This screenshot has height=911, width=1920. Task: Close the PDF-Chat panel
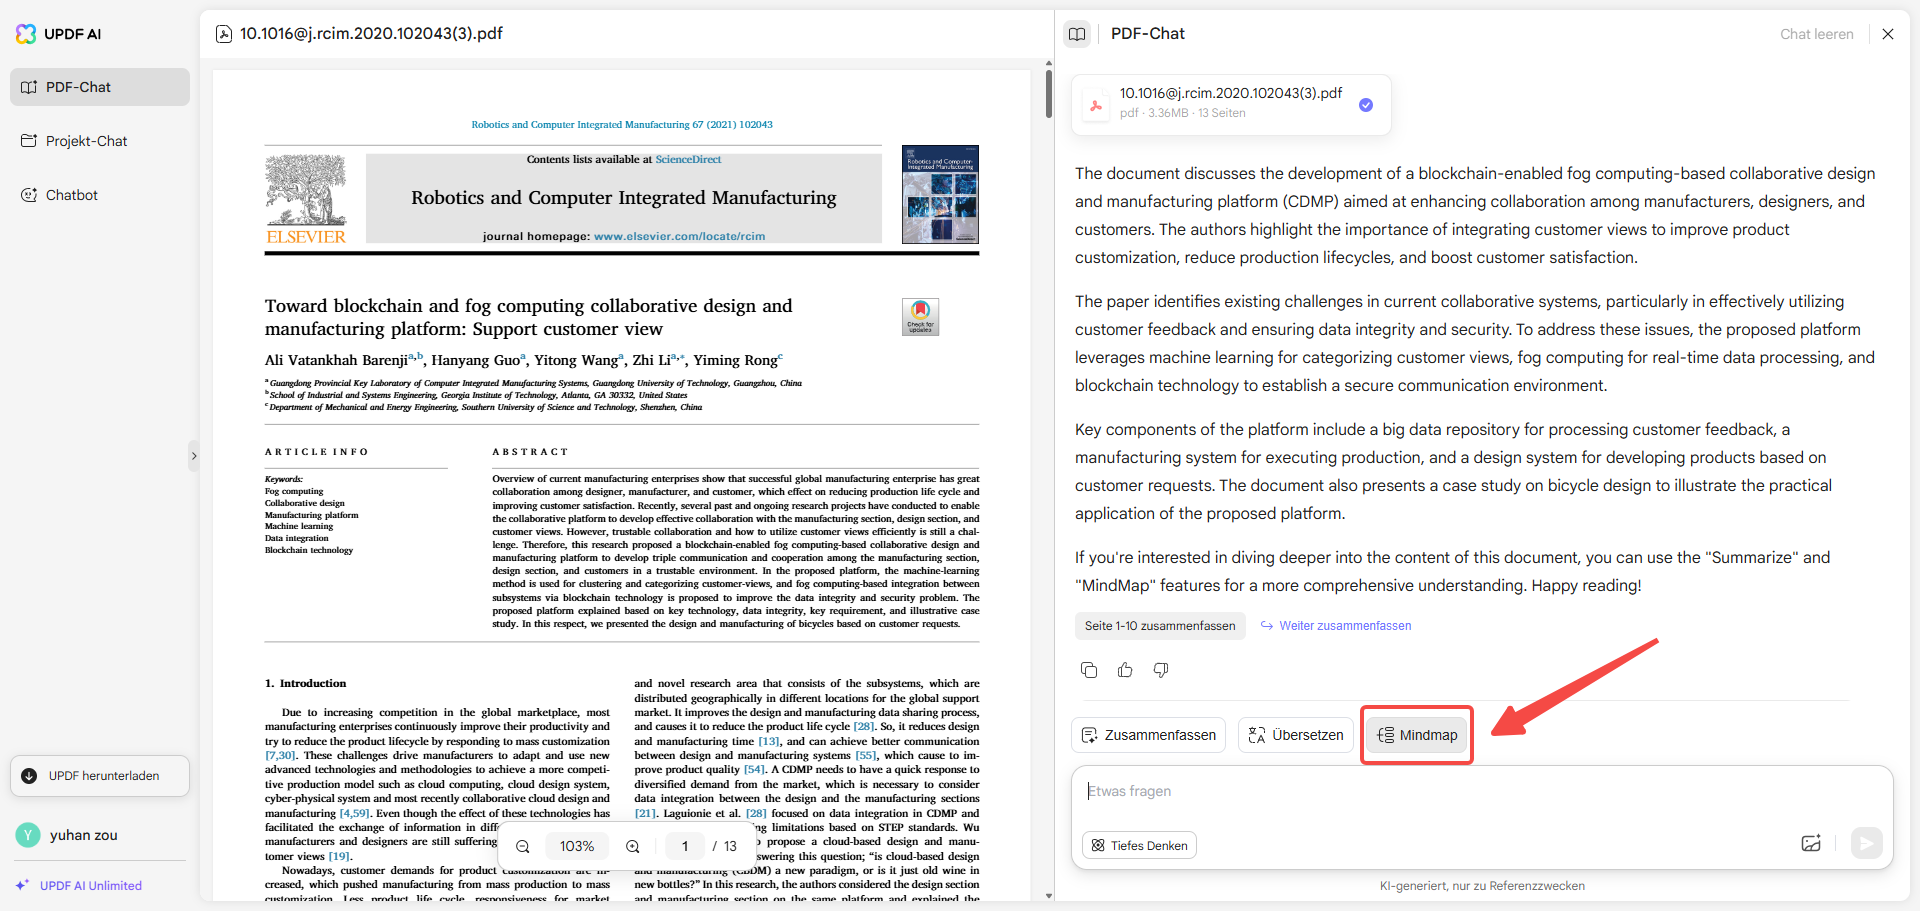pos(1888,34)
